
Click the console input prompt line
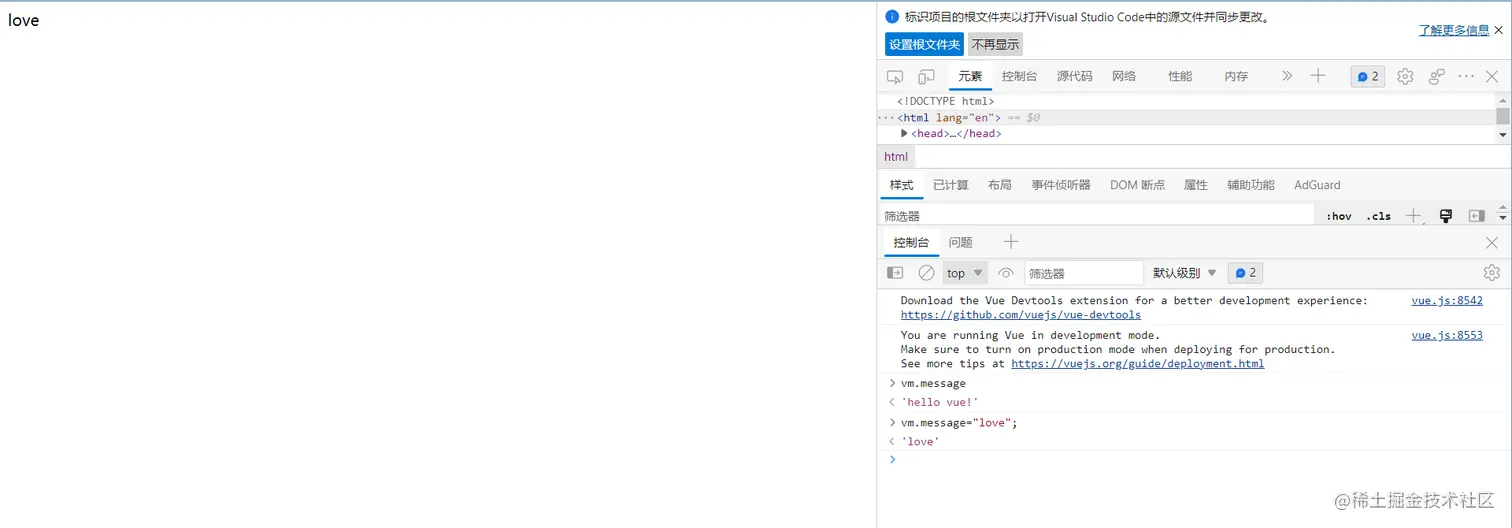[1194, 460]
